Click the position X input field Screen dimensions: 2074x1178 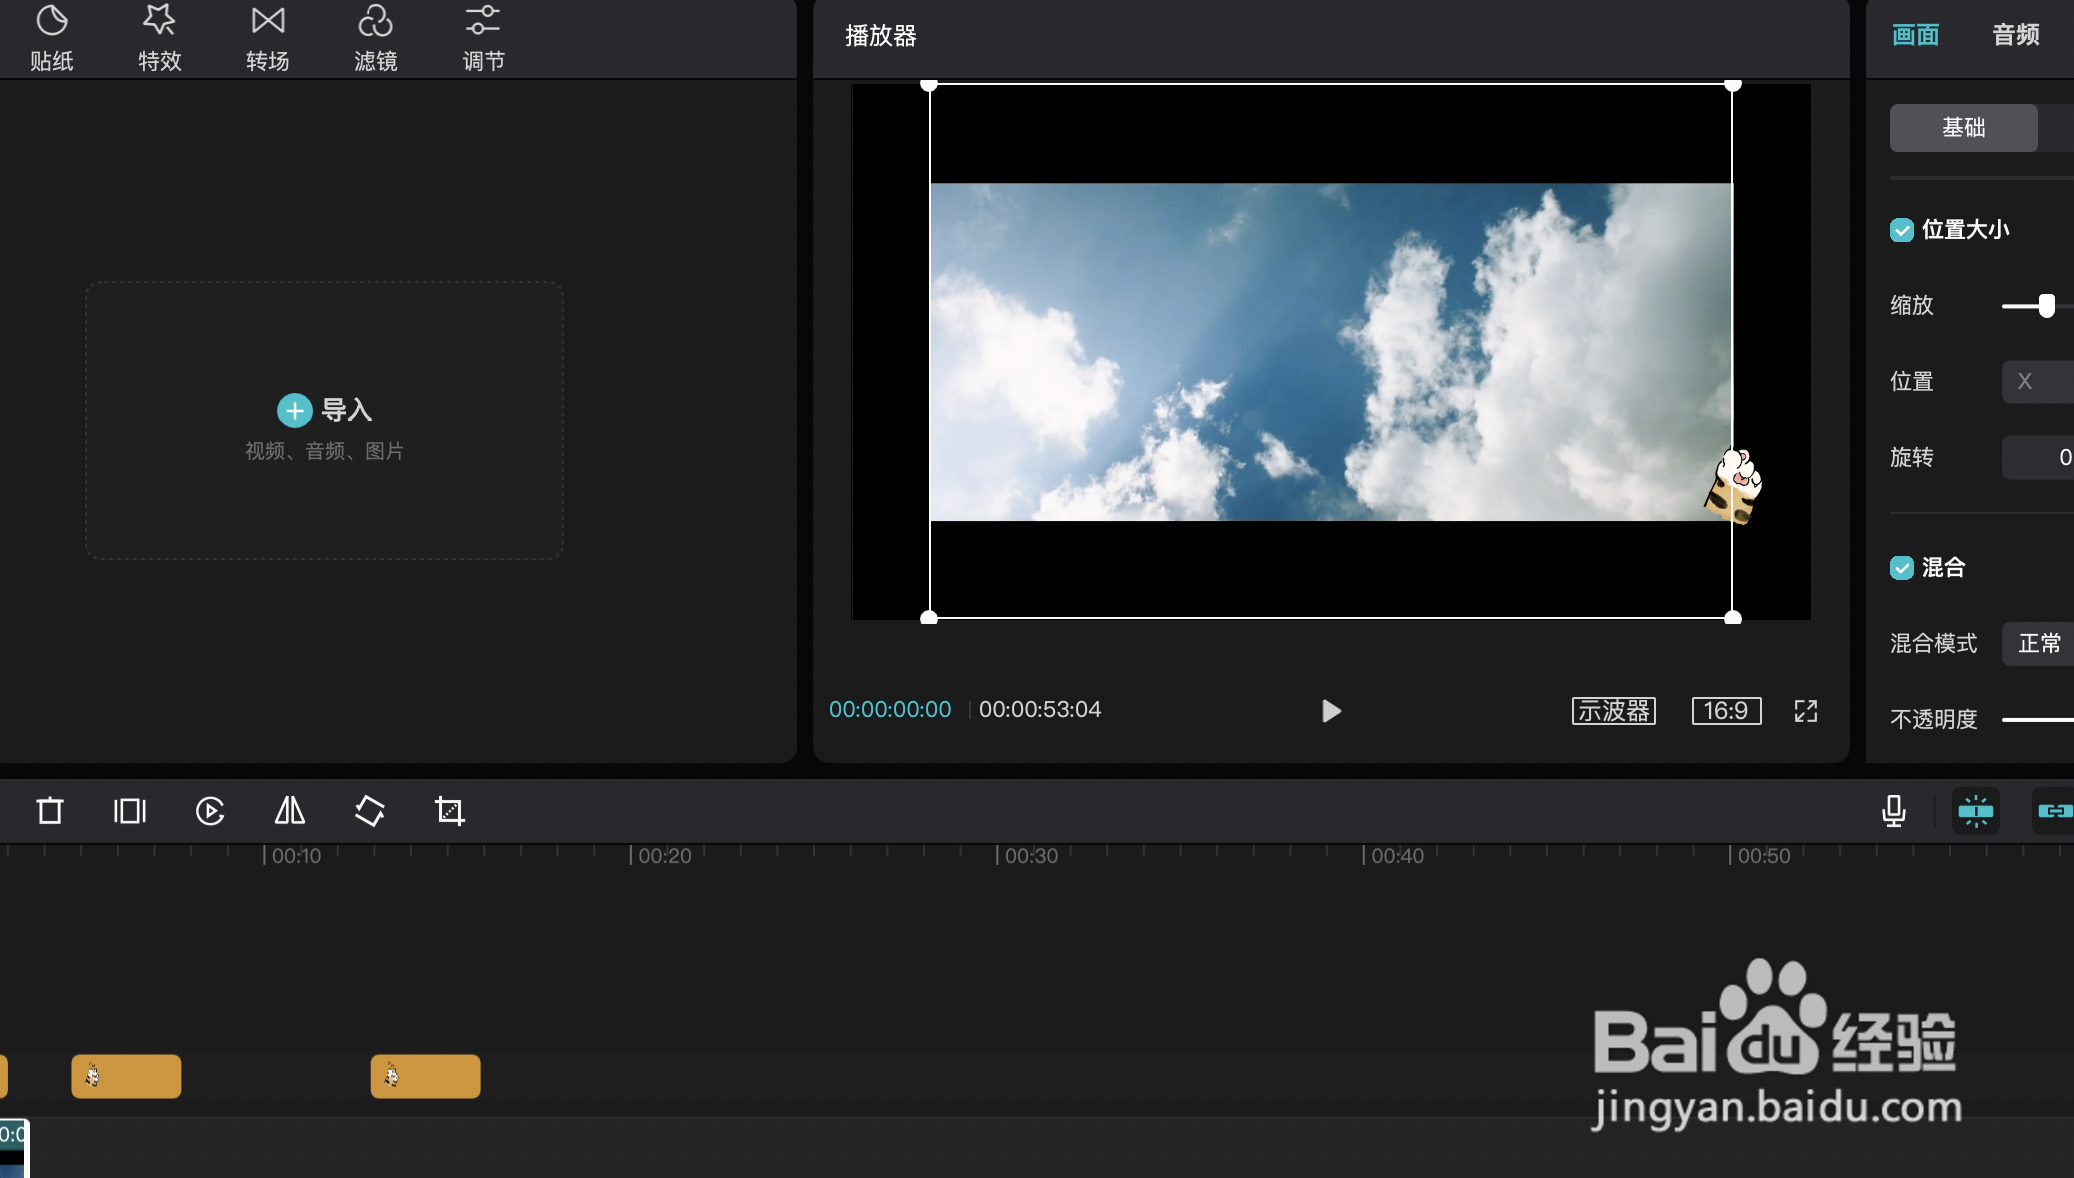pyautogui.click(x=2038, y=382)
